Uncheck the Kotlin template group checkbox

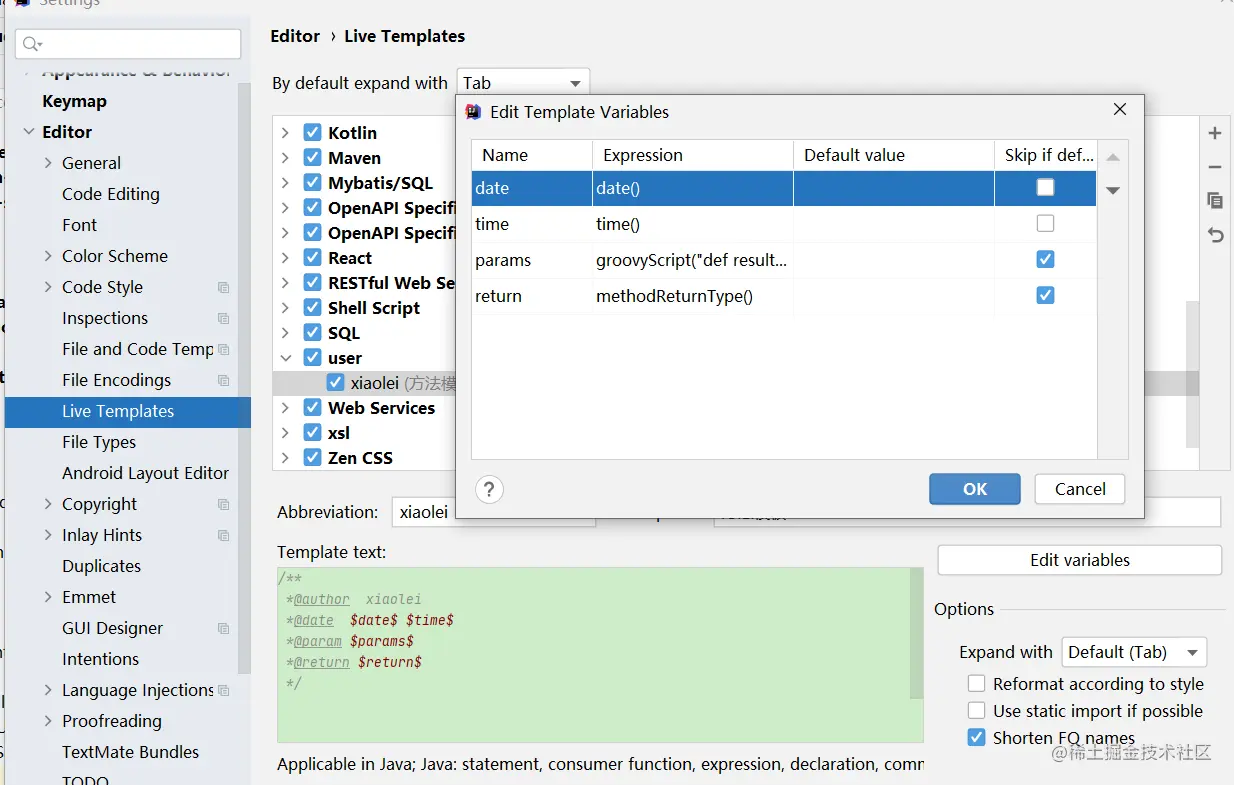312,132
